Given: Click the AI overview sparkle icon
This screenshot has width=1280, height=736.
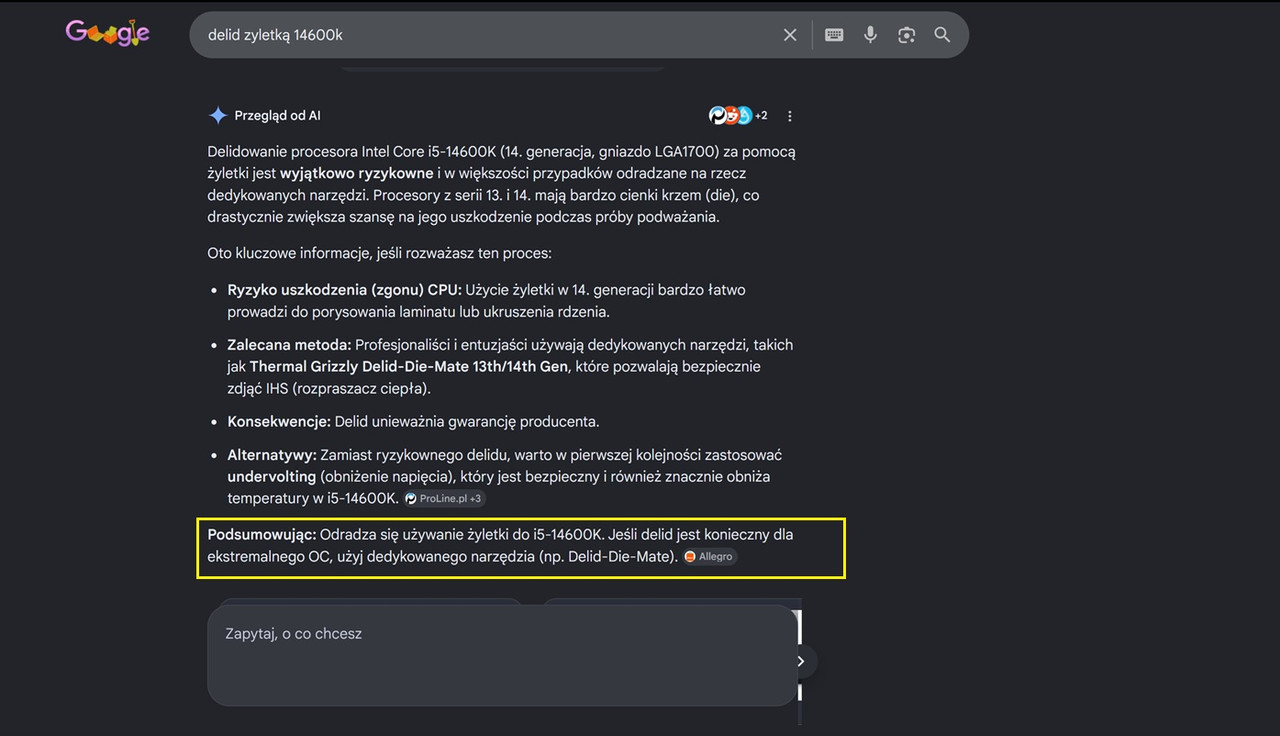Looking at the screenshot, I should tap(218, 115).
